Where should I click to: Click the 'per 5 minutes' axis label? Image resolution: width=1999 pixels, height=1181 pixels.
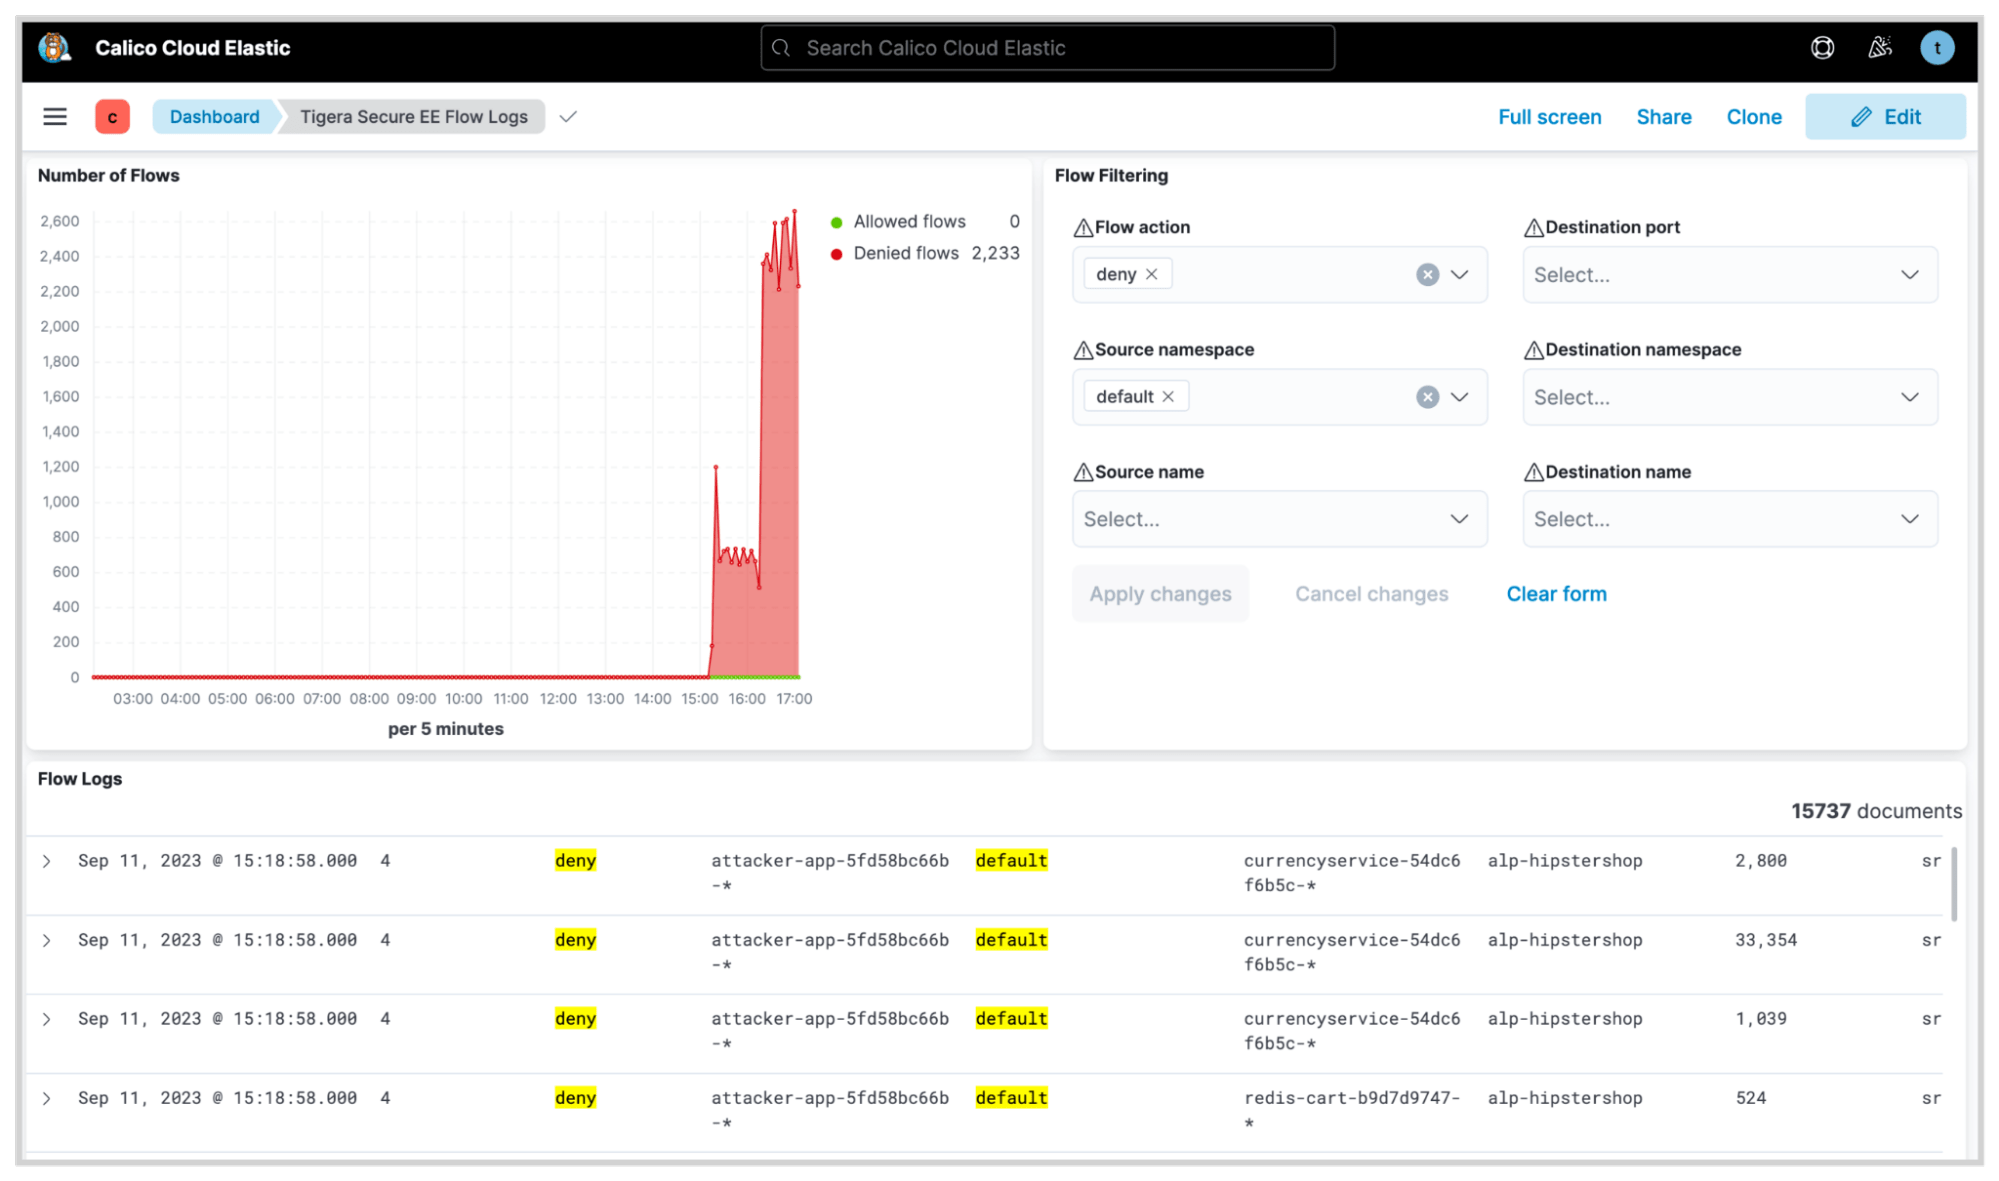(445, 729)
